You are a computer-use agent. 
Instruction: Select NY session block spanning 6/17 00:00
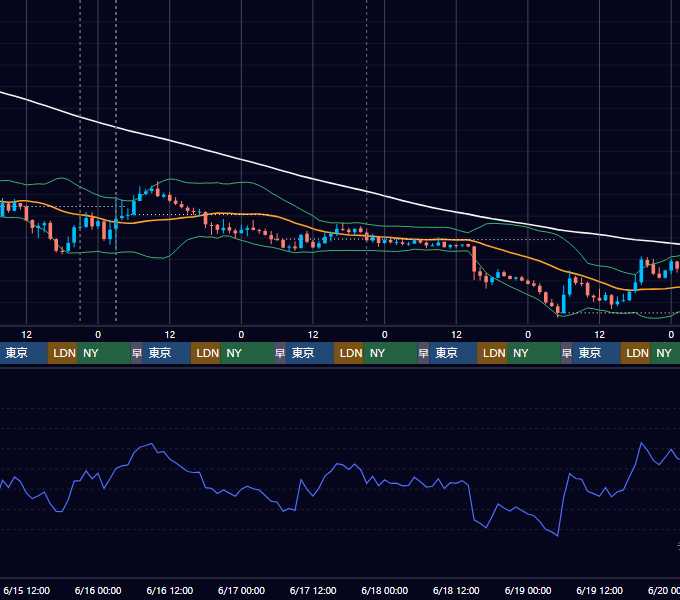pyautogui.click(x=247, y=353)
